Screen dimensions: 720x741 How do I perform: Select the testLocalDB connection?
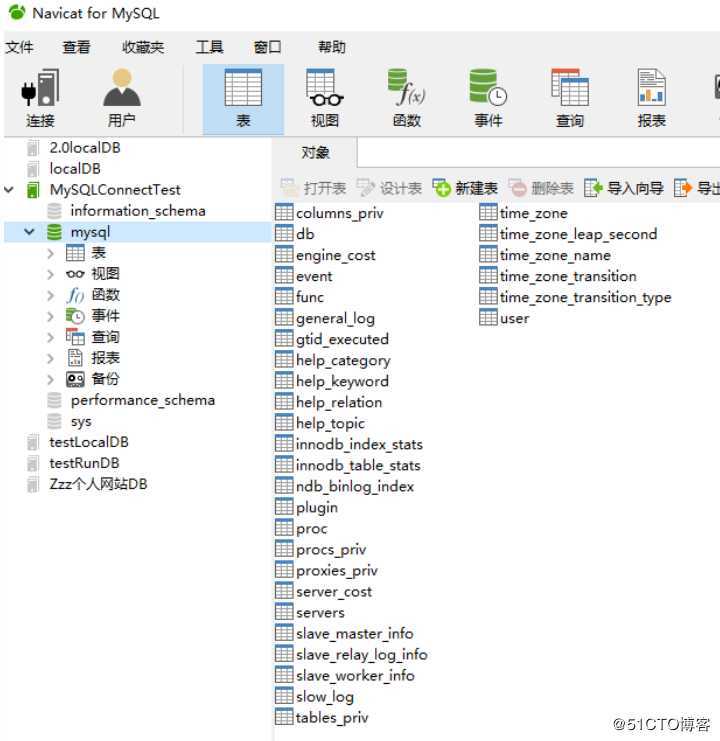point(89,442)
